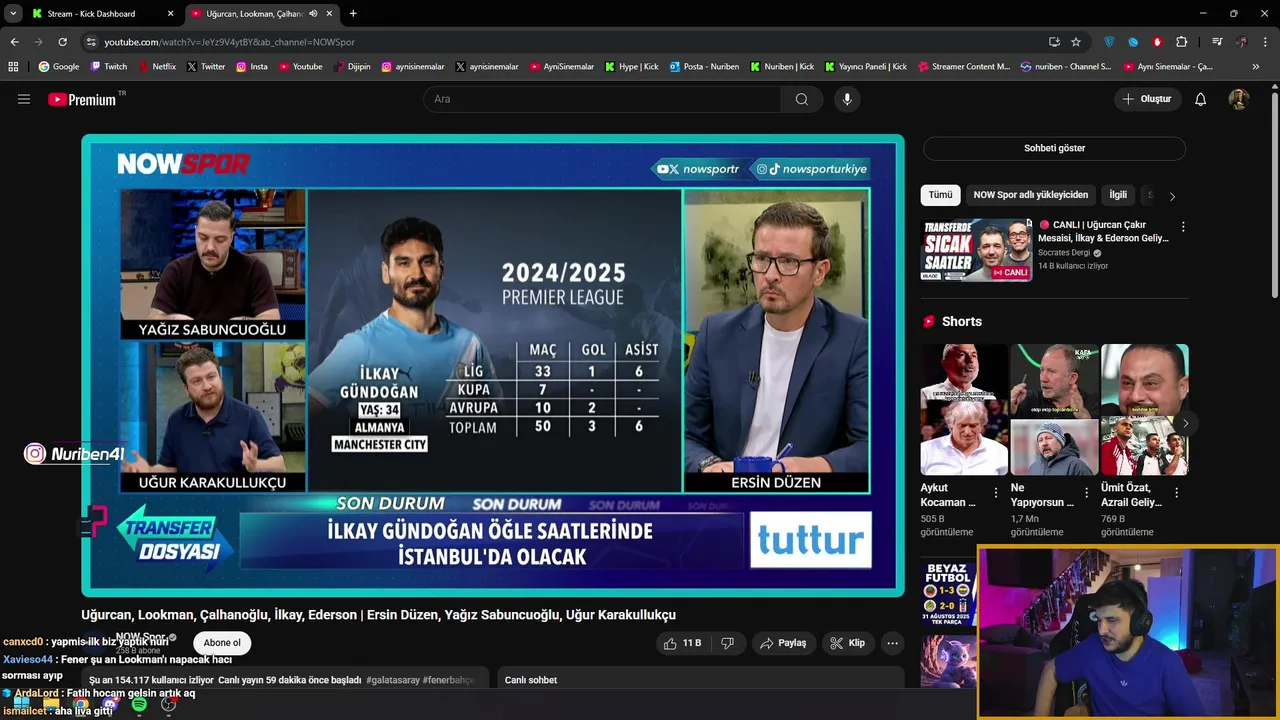Viewport: 1280px width, 720px height.
Task: Open the tab search dropdown arrow
Action: tap(13, 14)
